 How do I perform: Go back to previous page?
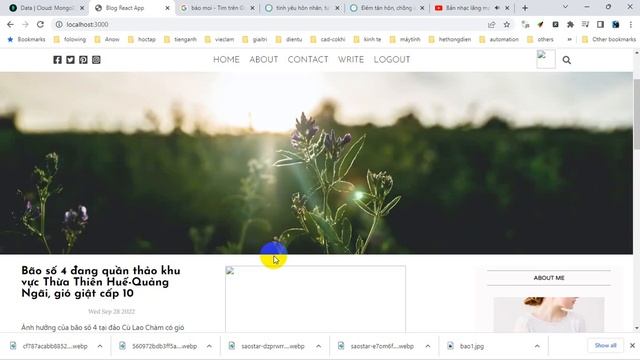(10, 24)
